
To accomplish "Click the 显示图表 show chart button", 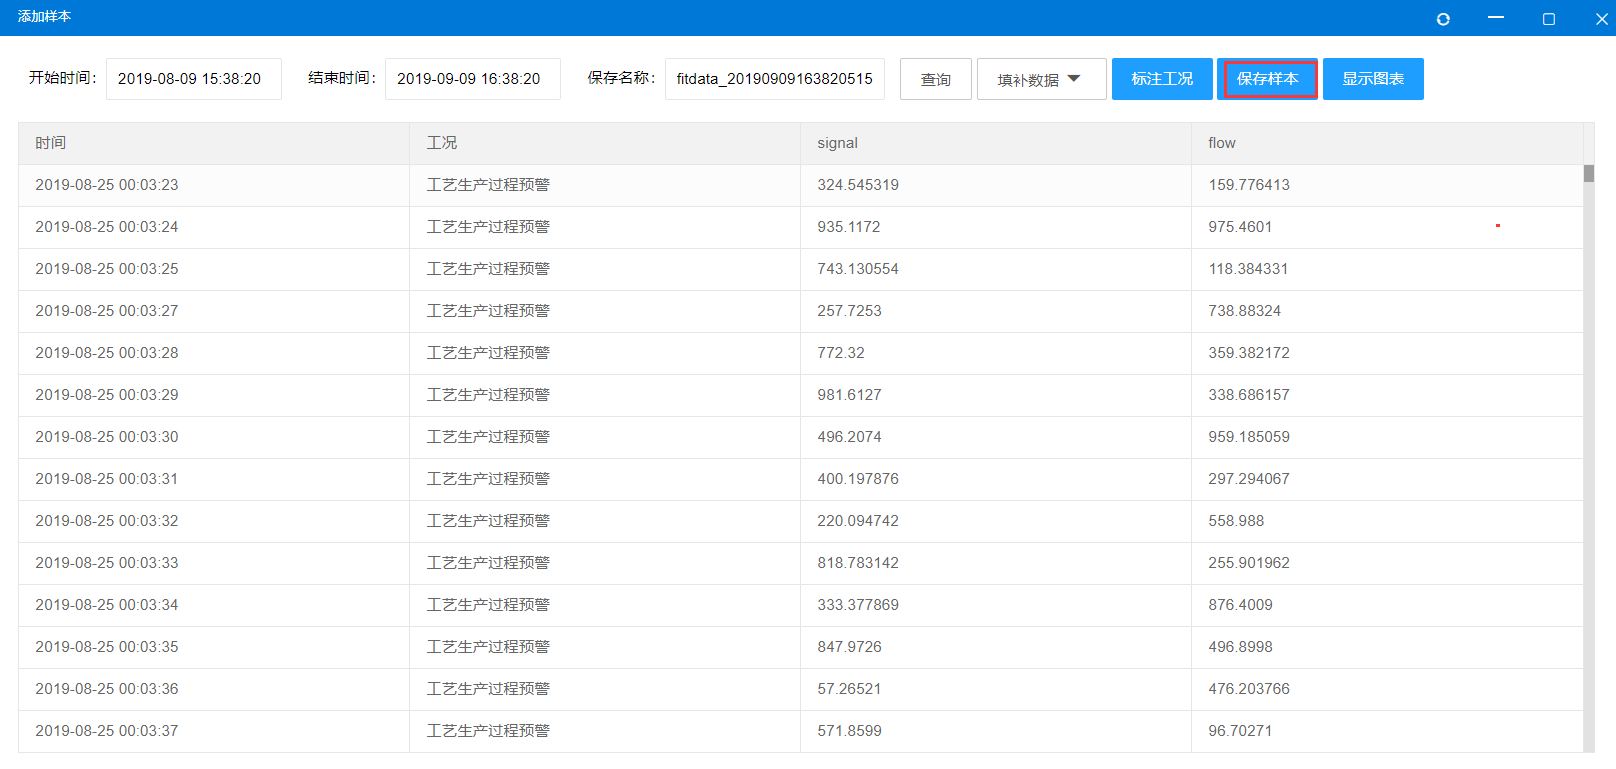I will point(1373,79).
